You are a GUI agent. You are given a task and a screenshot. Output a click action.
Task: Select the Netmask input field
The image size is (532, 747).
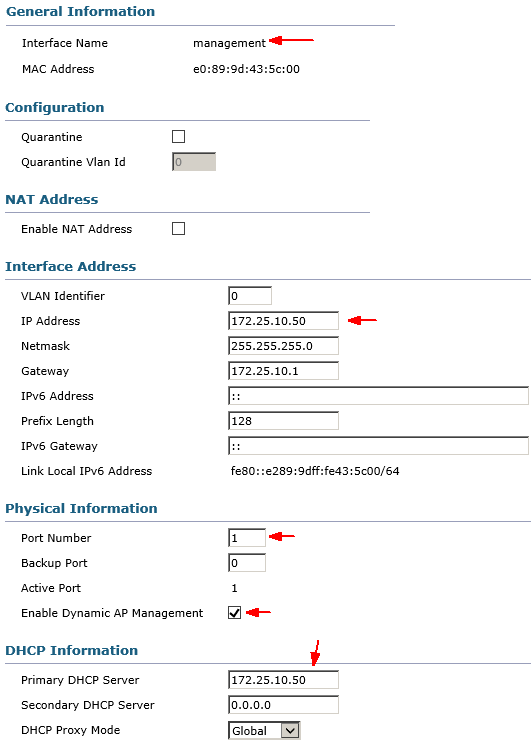[x=283, y=346]
